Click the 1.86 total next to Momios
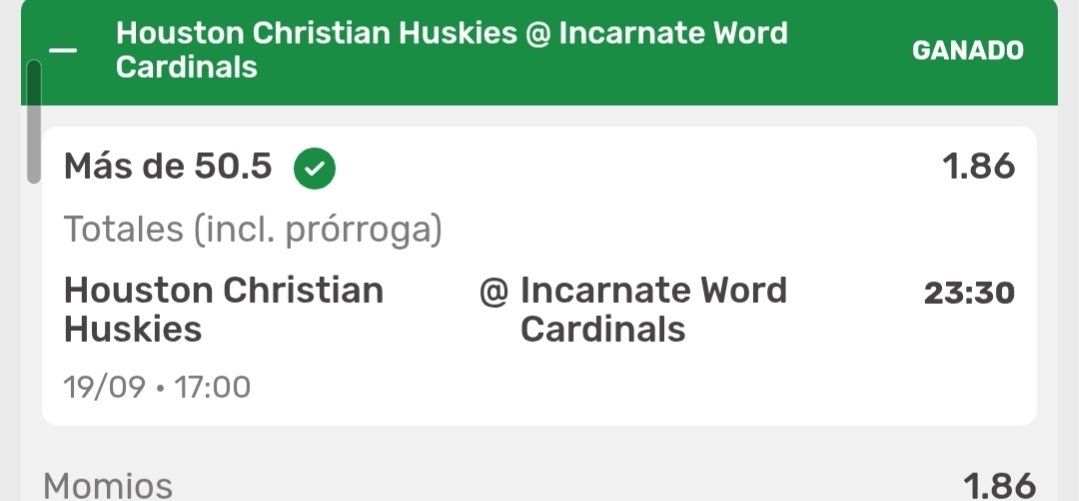 click(999, 486)
